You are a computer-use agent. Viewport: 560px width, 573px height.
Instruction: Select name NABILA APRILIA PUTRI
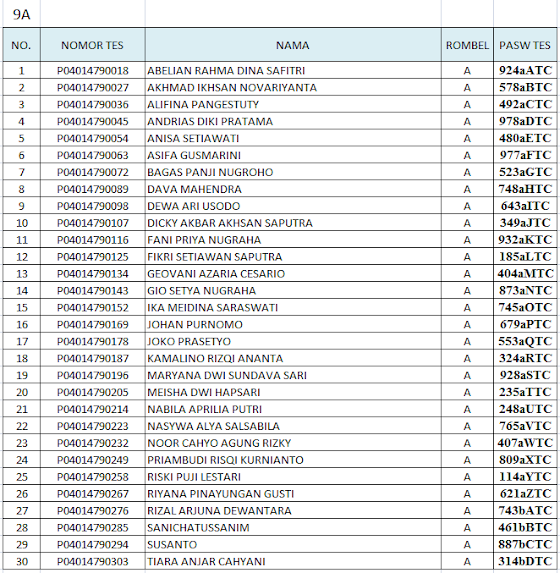click(x=204, y=409)
